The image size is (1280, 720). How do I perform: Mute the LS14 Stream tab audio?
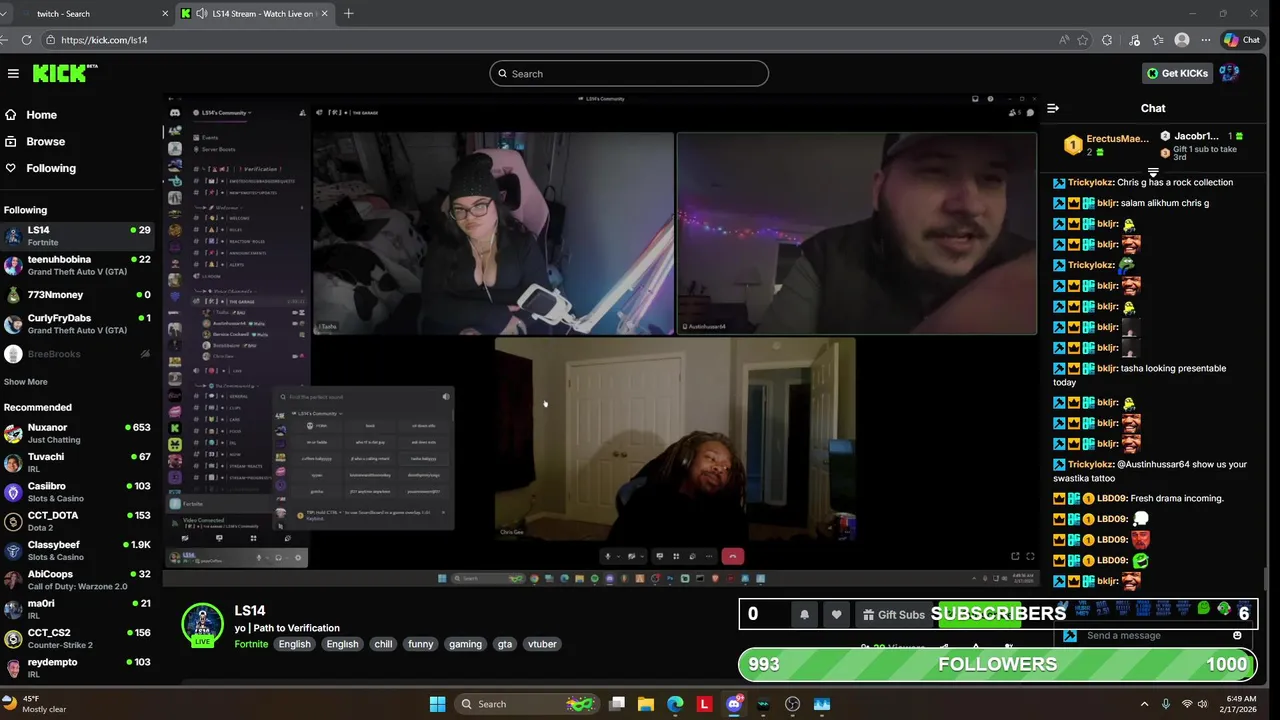coord(202,14)
